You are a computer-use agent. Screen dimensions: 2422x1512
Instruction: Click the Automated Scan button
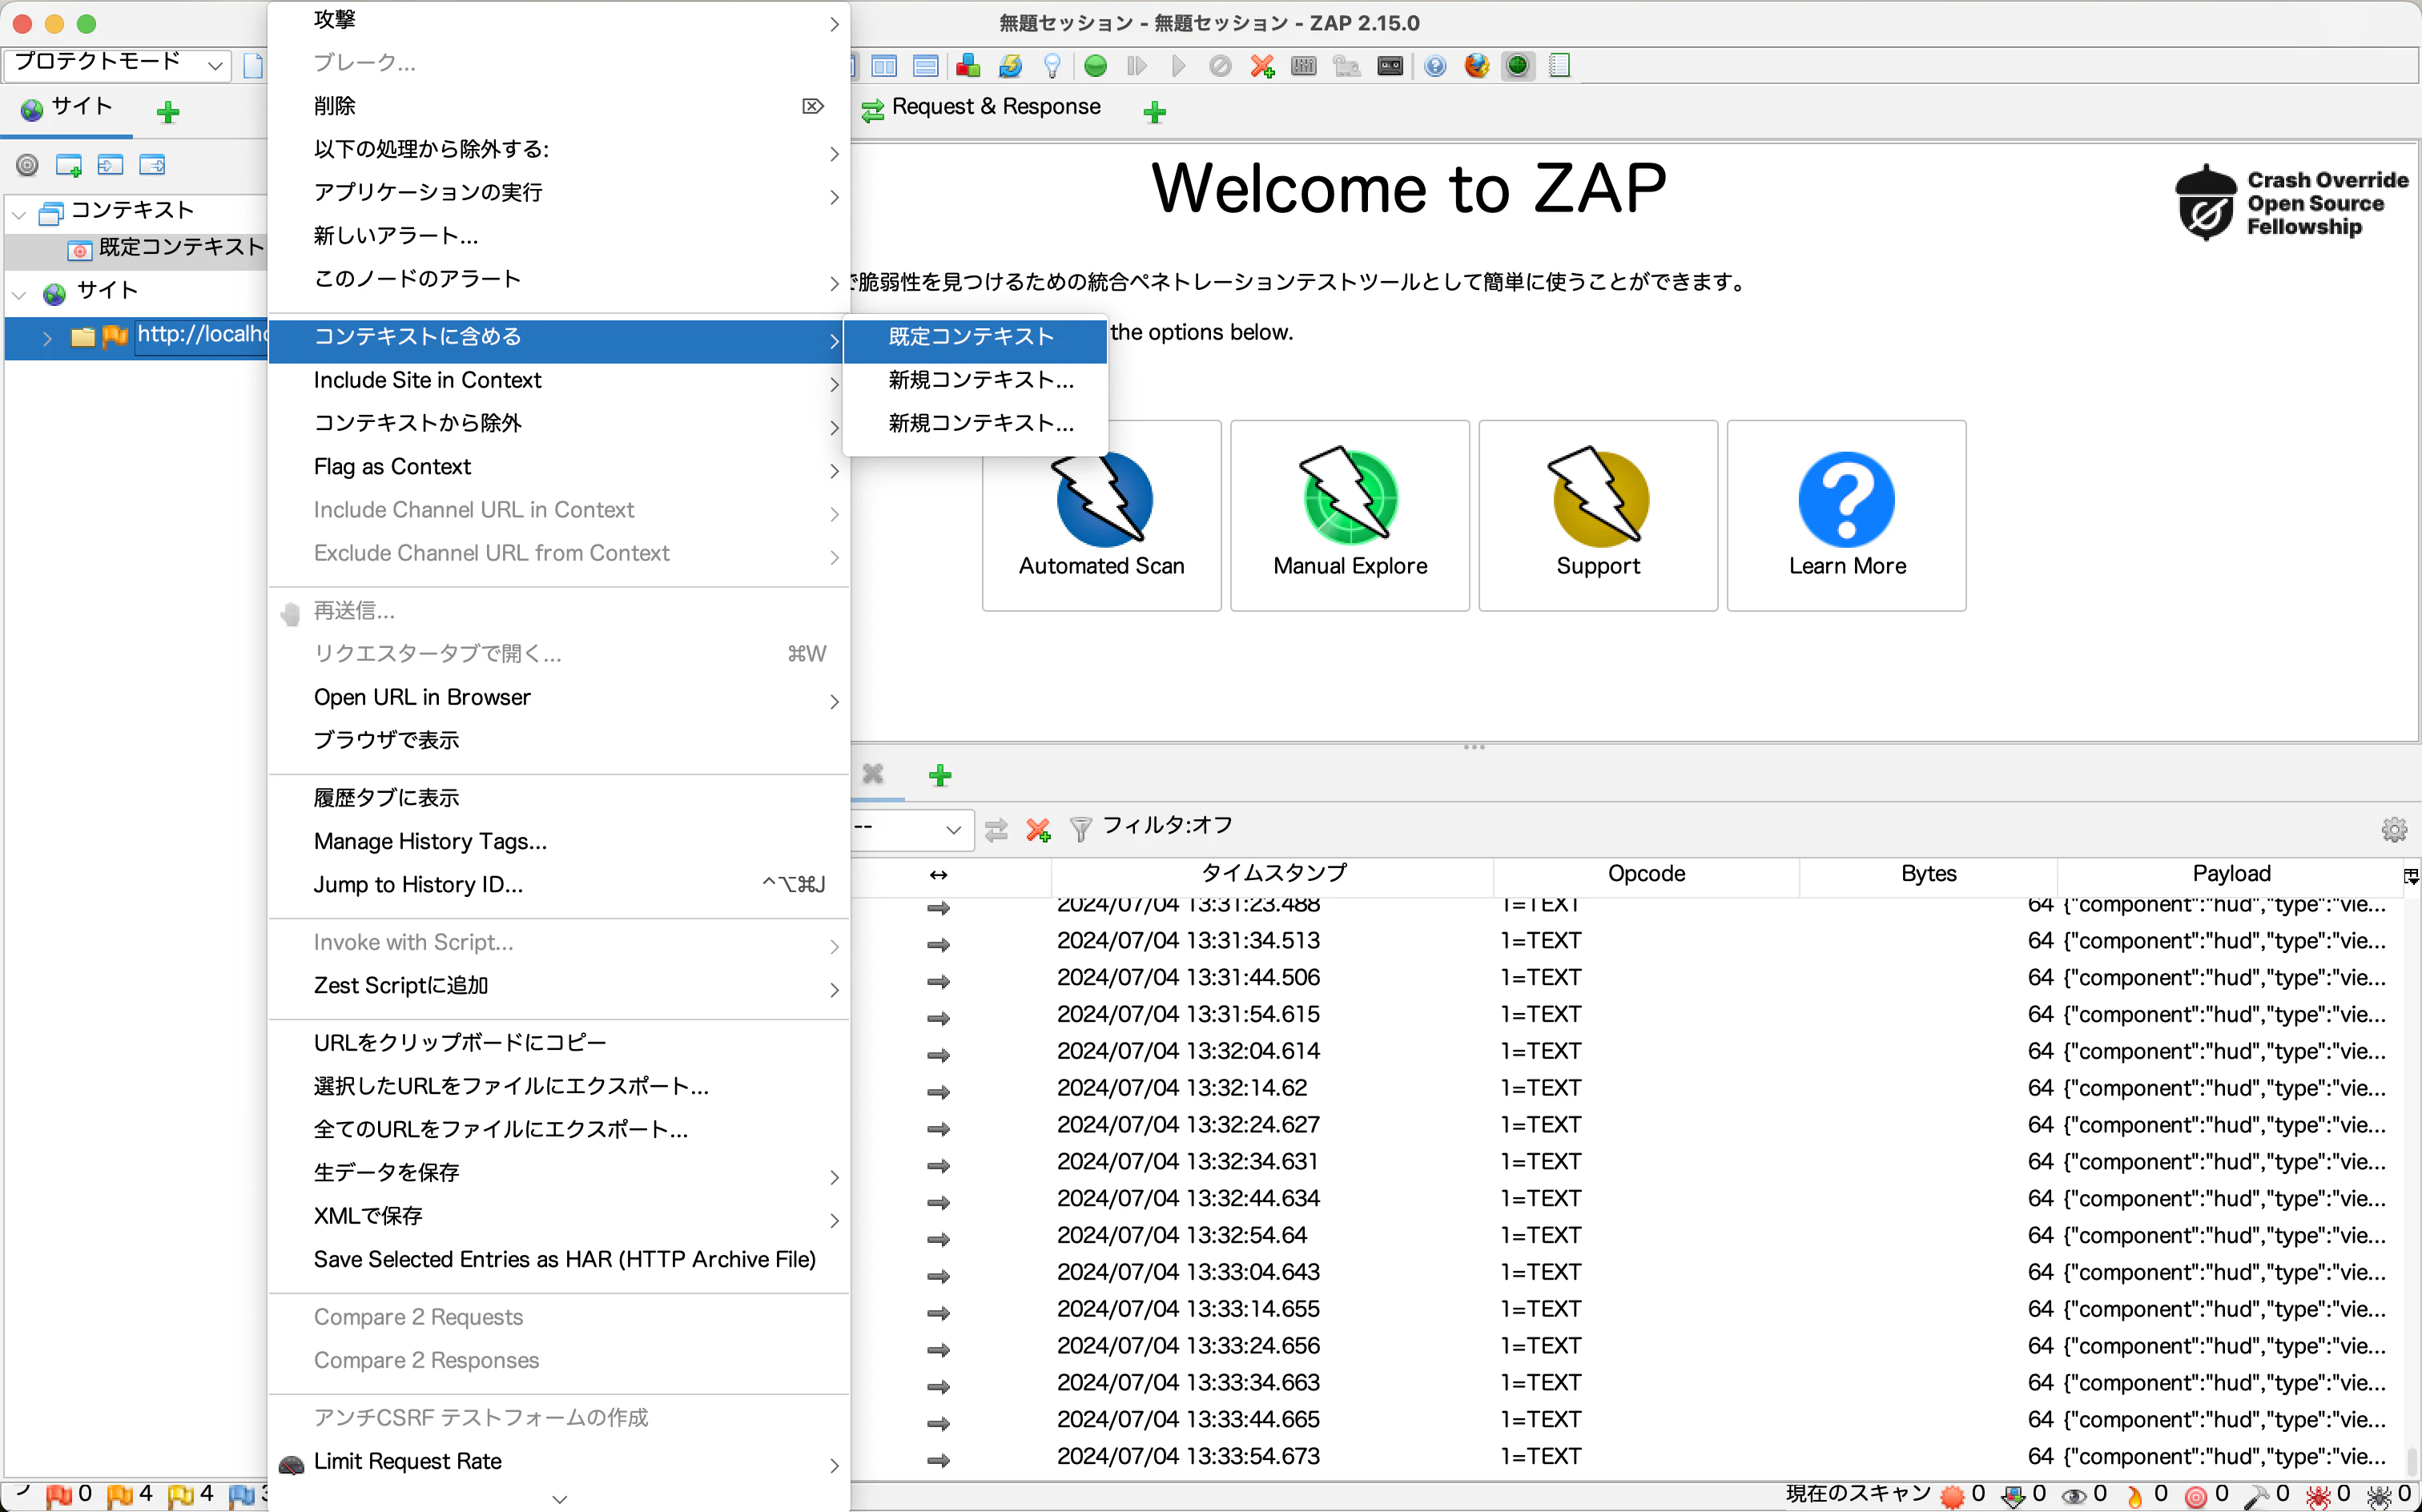1101,515
